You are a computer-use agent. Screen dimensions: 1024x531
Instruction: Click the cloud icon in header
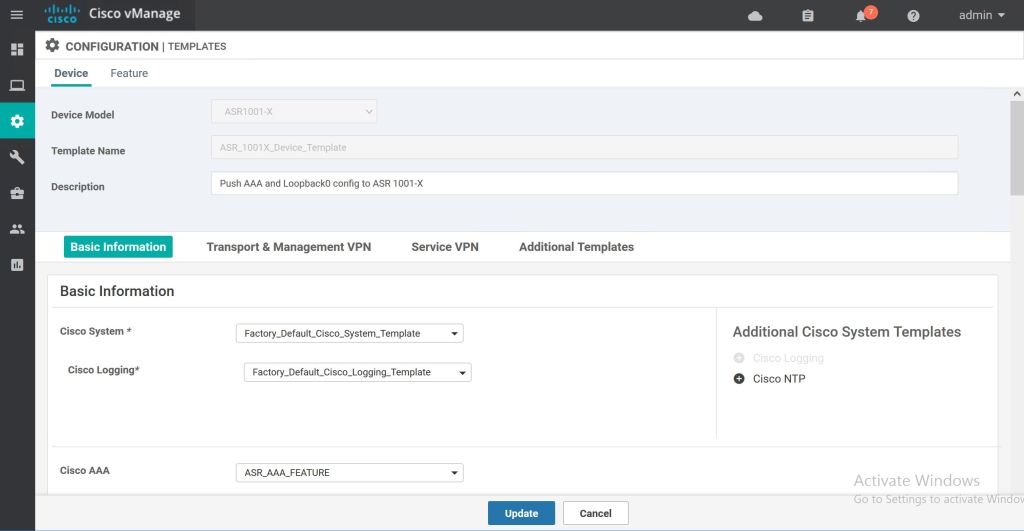click(755, 16)
